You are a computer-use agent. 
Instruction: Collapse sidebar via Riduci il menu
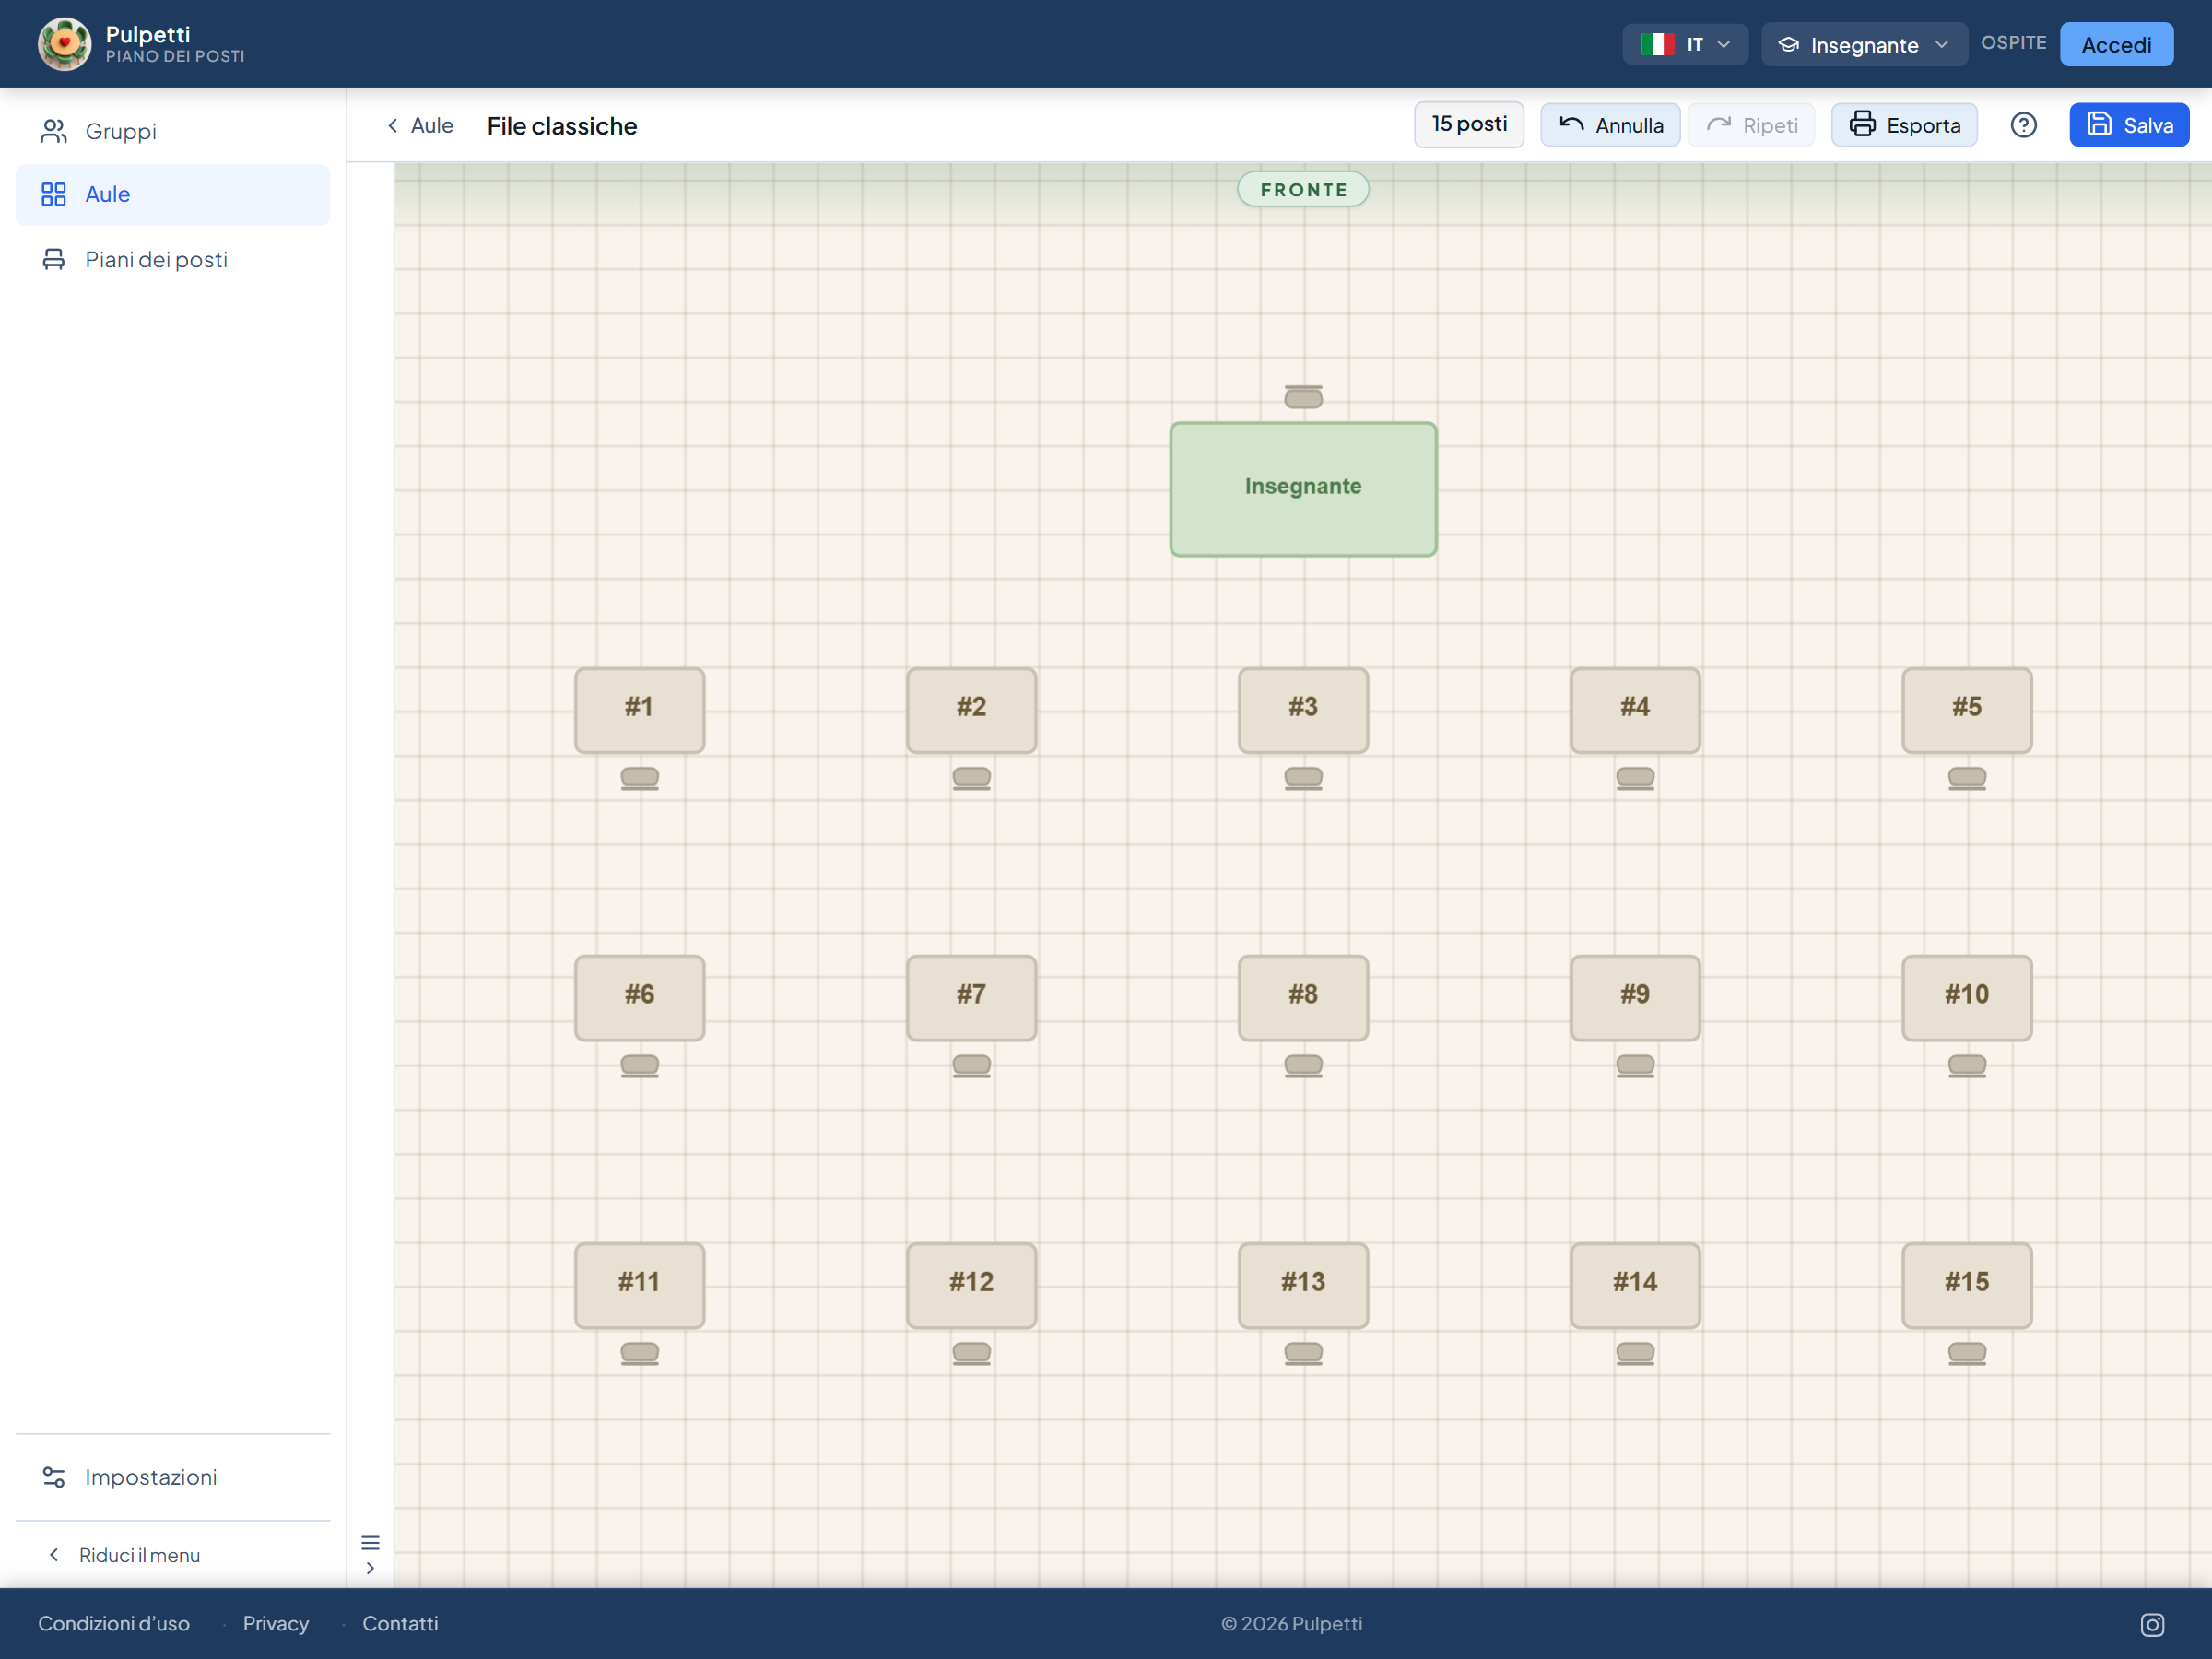coord(124,1555)
